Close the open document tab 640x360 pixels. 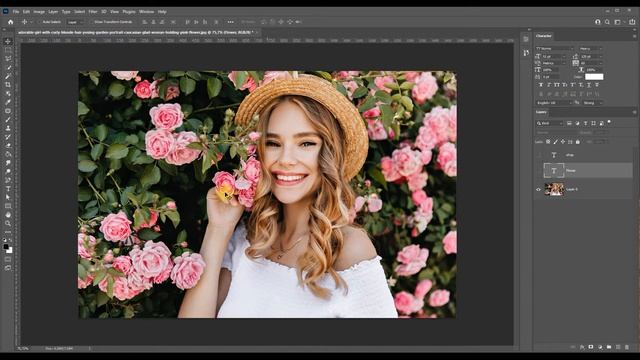click(x=257, y=32)
